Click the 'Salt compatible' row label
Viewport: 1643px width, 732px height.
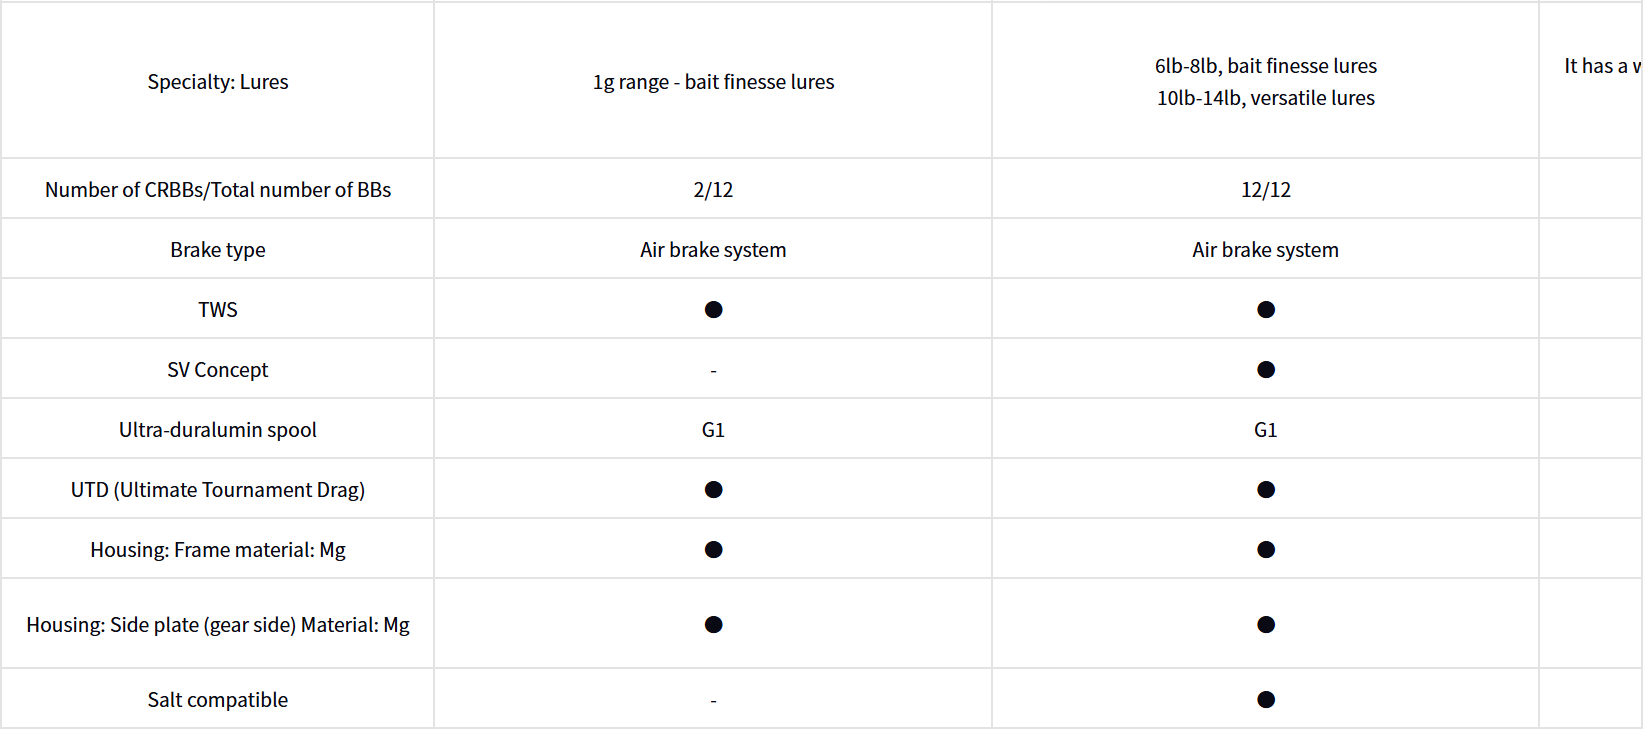[x=218, y=700]
